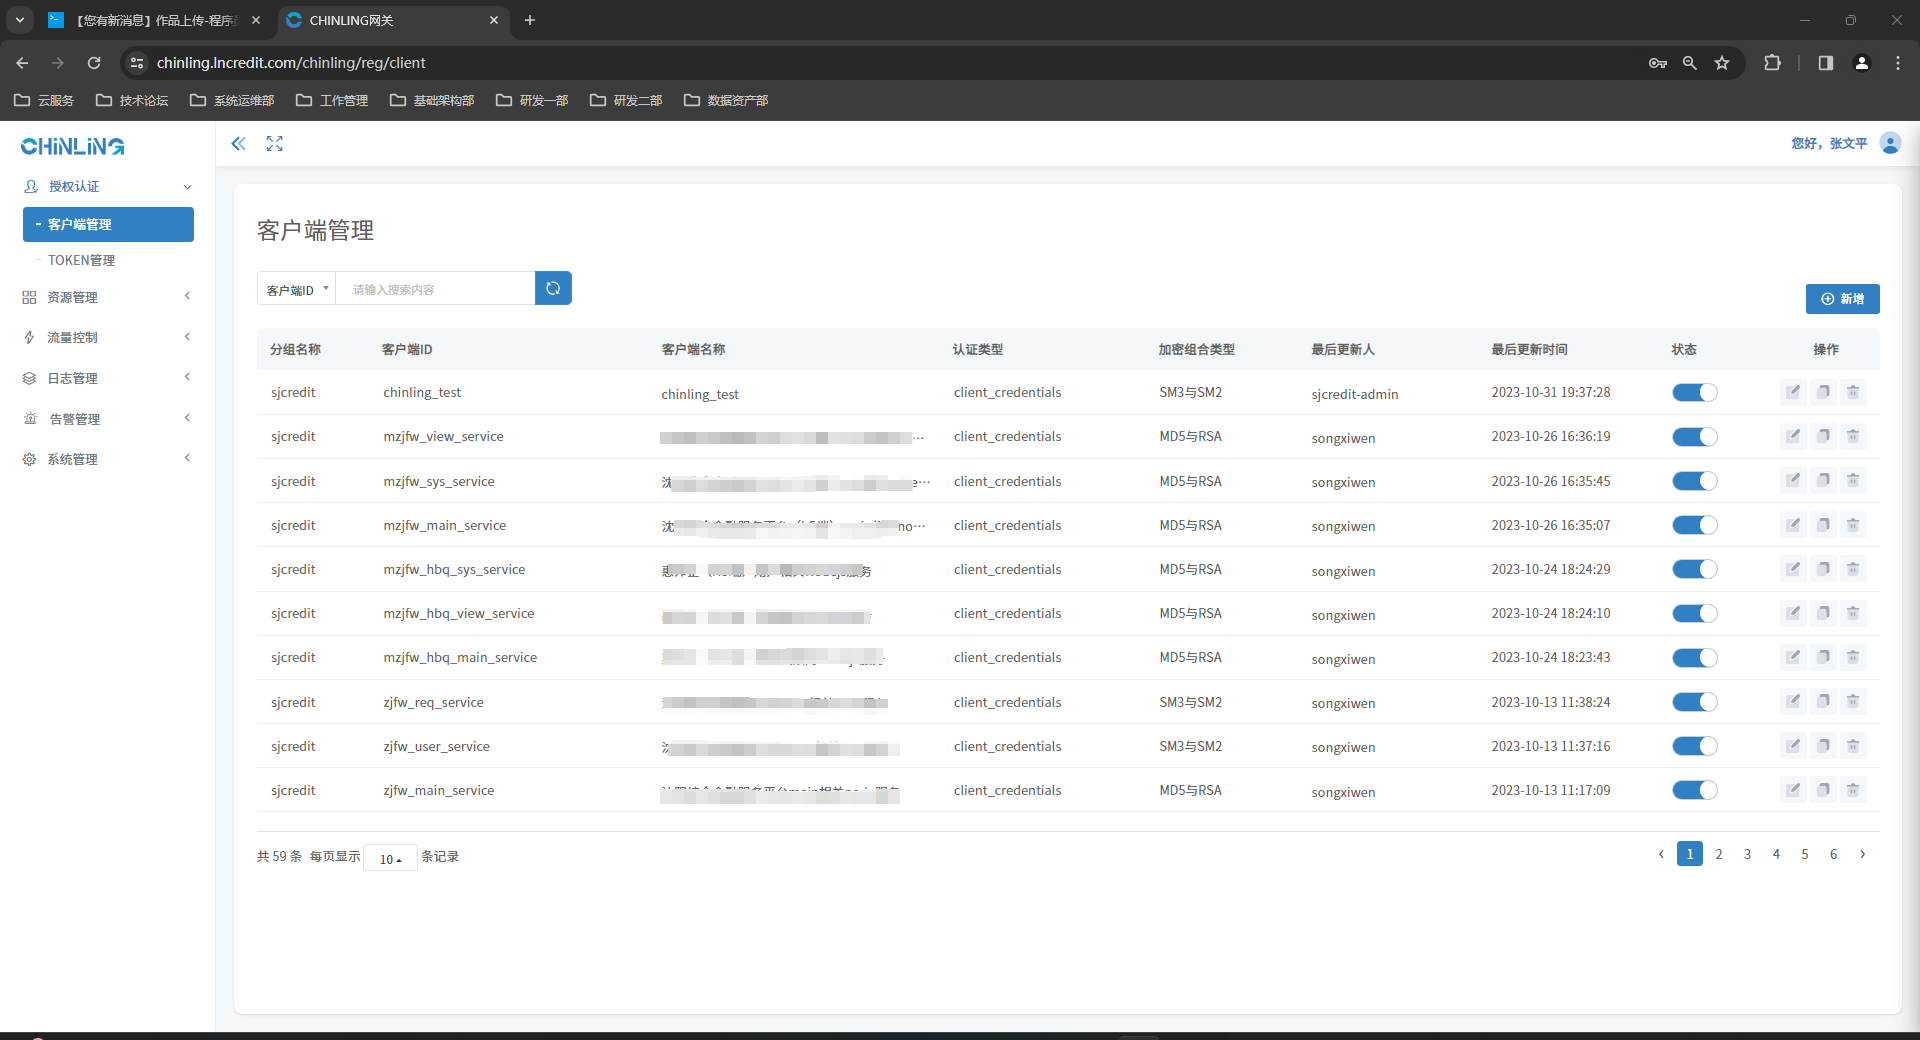Toggle status switch for chinling_test
The width and height of the screenshot is (1920, 1040).
click(x=1695, y=392)
